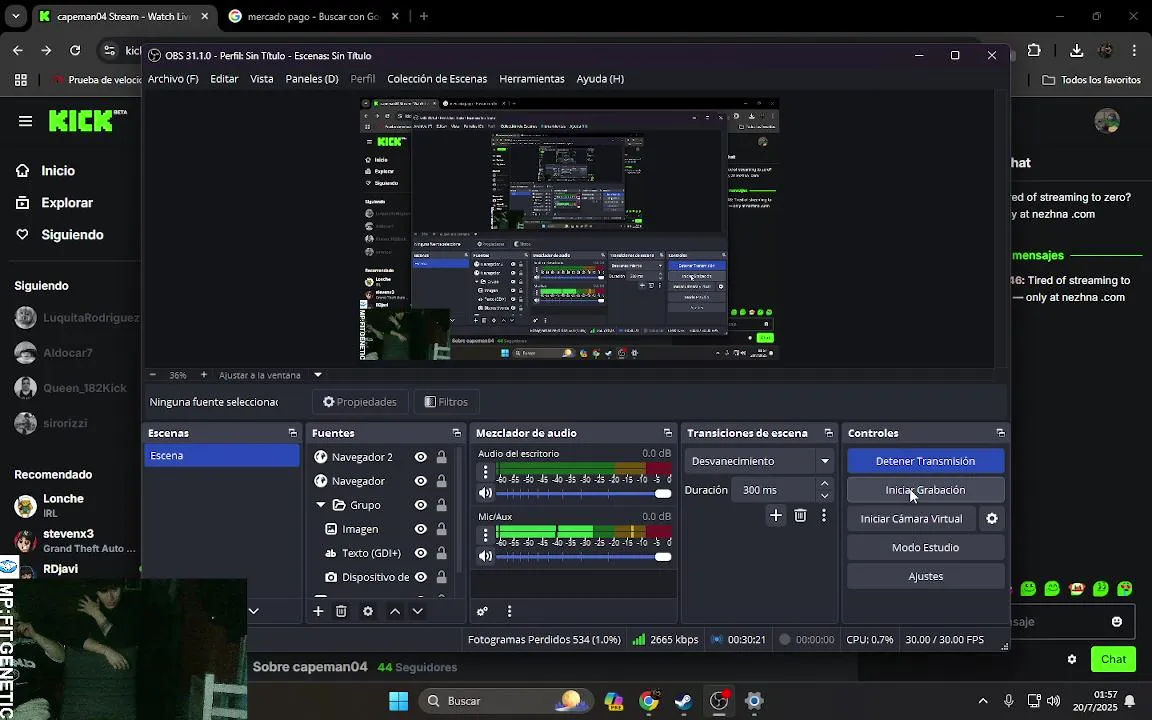Open advanced audio properties gears icon
1152x720 pixels.
[483, 611]
